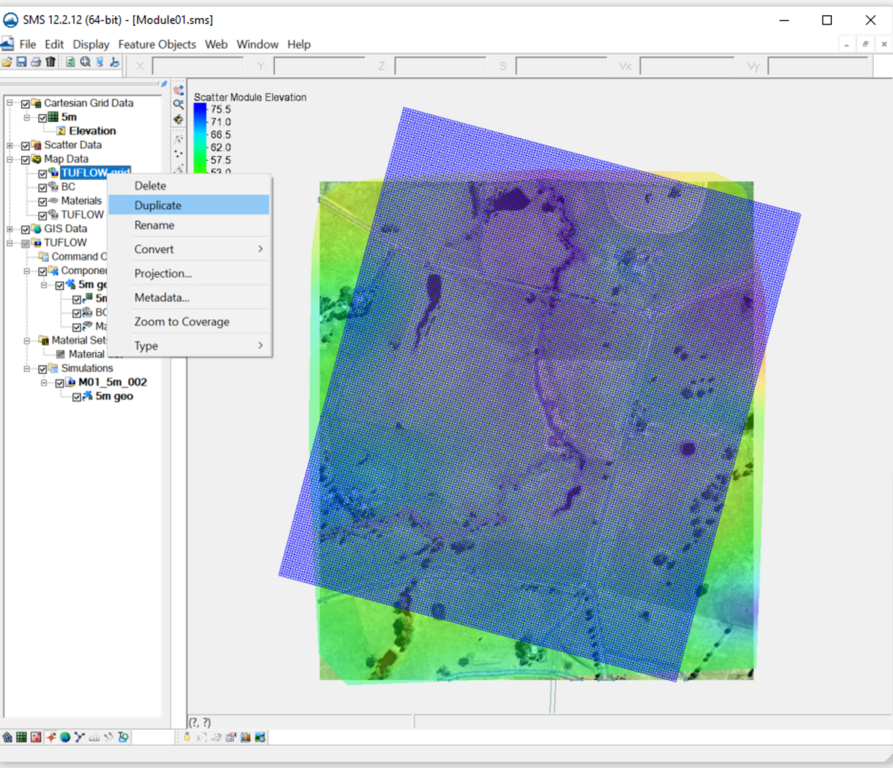Click the Print toolbar icon
Viewport: 893px width, 768px height.
tap(35, 62)
